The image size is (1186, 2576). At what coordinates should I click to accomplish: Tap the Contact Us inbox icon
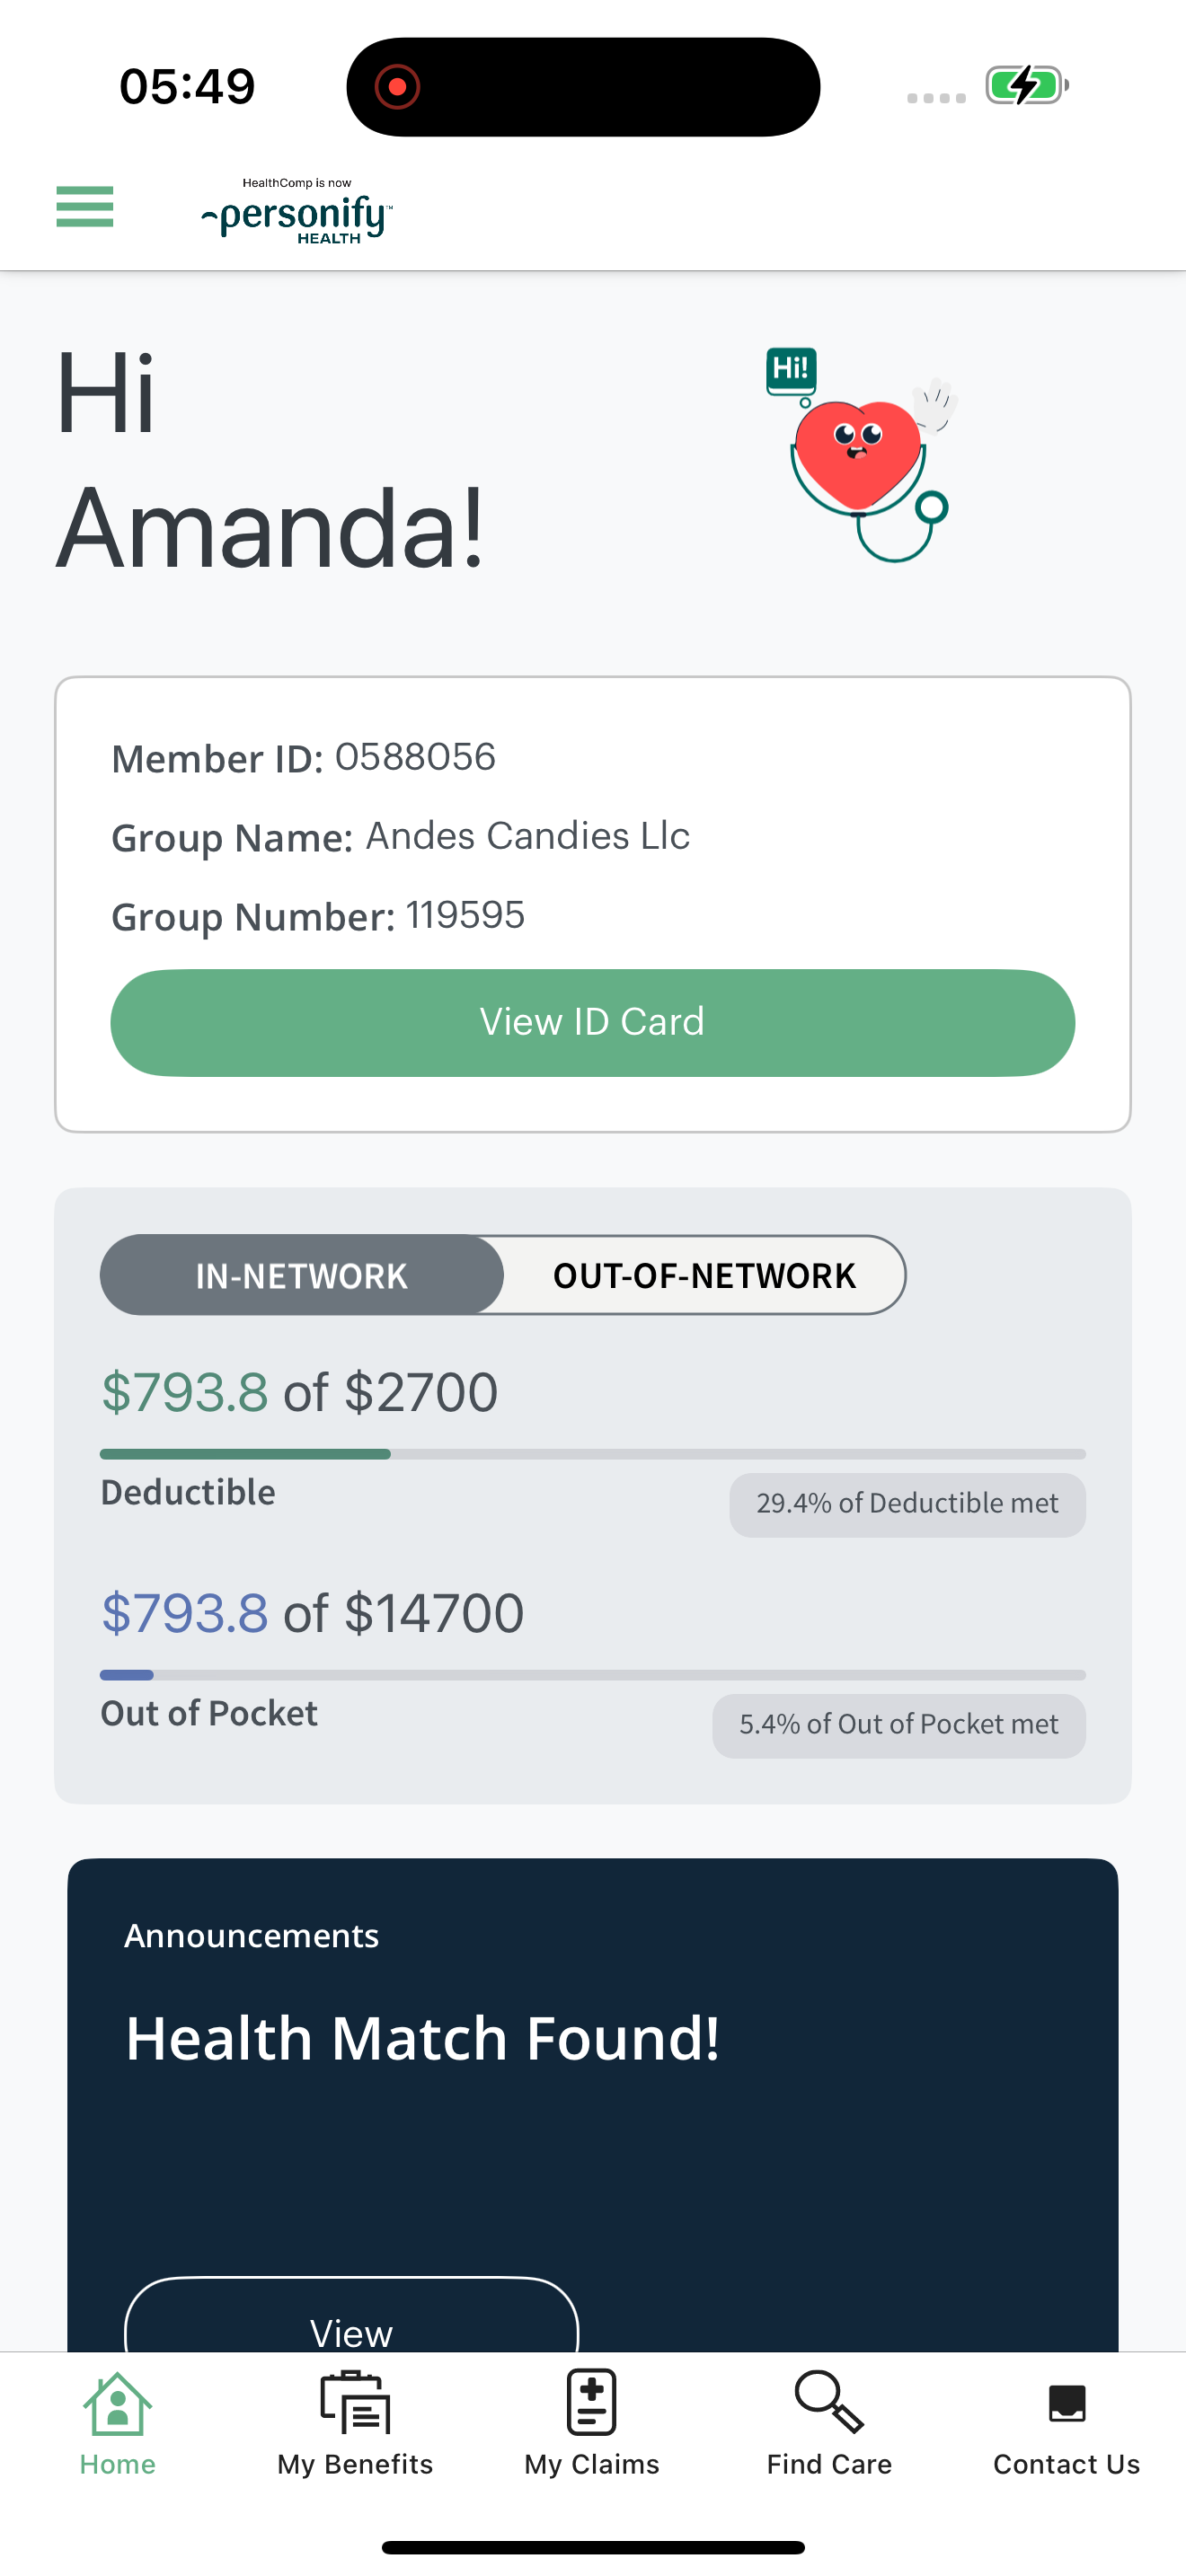coord(1066,2403)
